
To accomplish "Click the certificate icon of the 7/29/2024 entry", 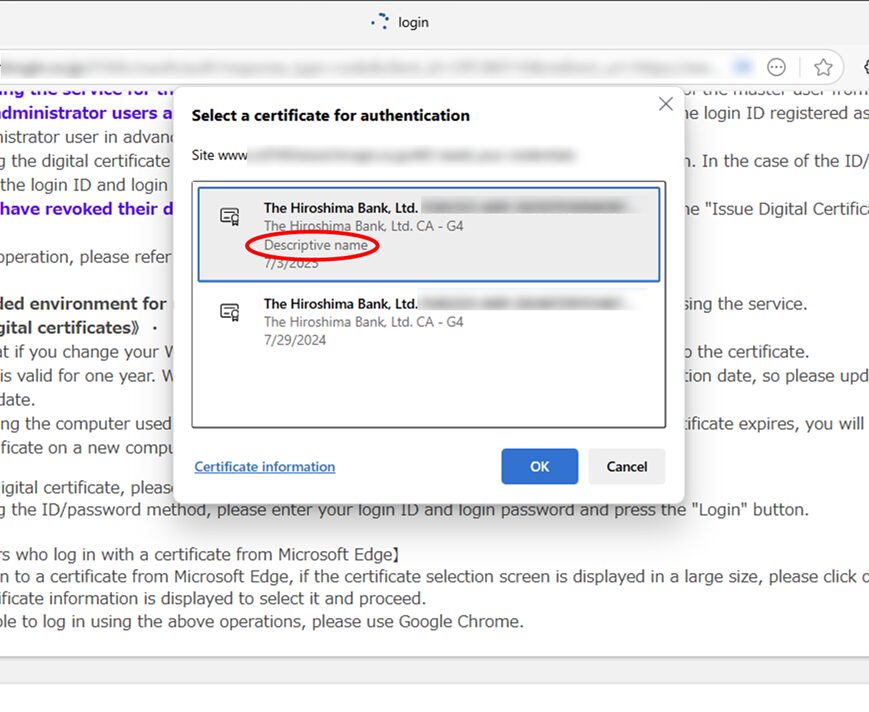I will 229,312.
